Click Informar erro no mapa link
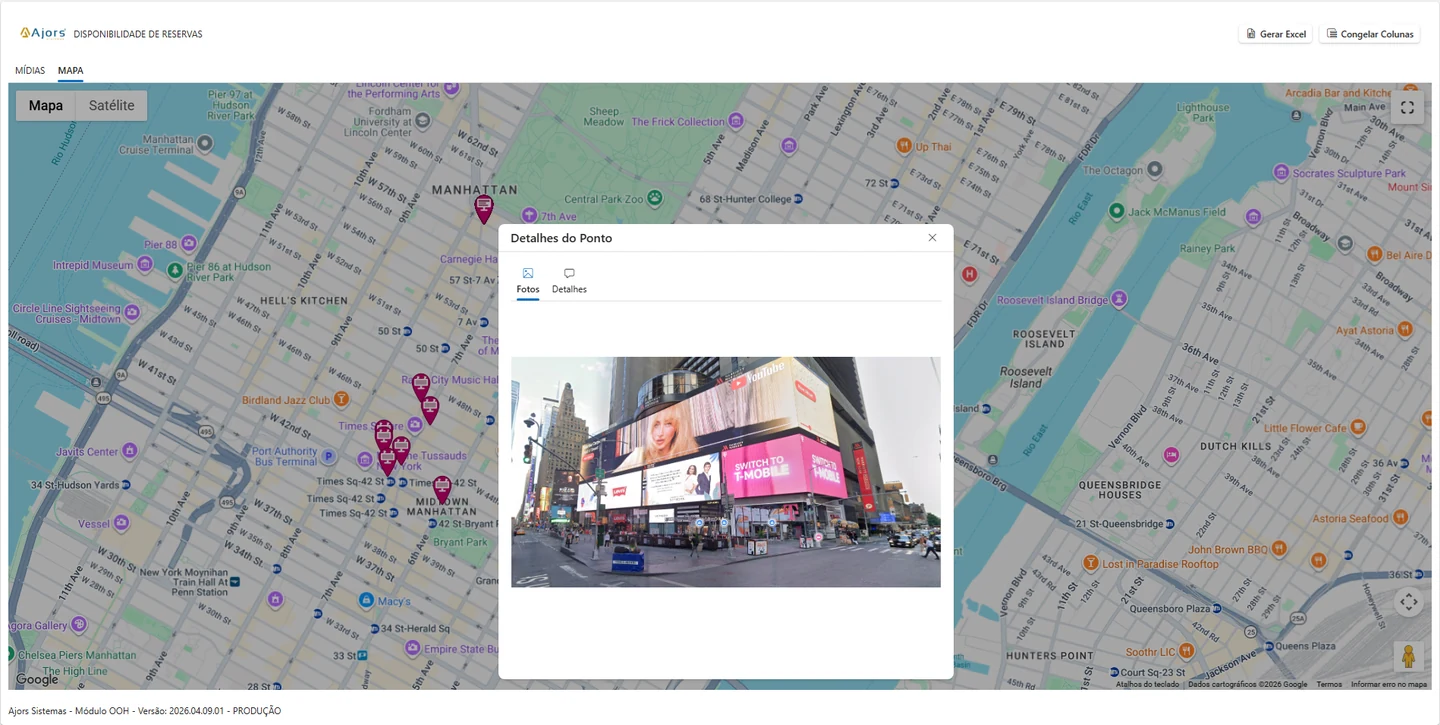Image resolution: width=1440 pixels, height=725 pixels. 1389,684
